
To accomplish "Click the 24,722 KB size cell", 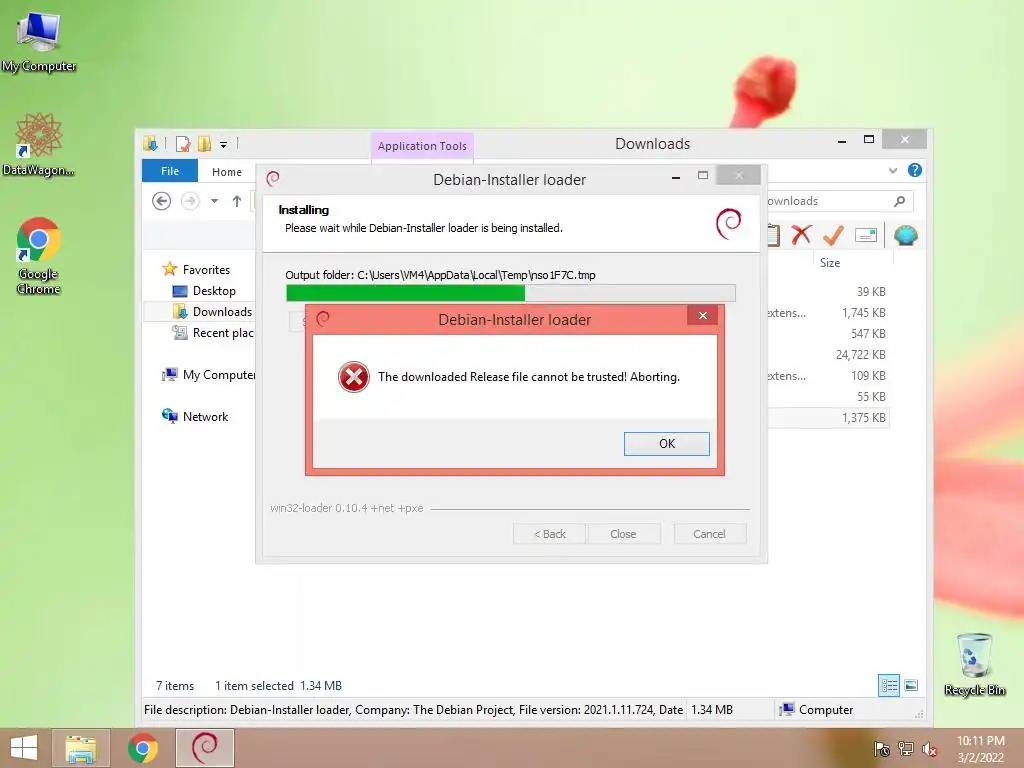I will pyautogui.click(x=861, y=355).
